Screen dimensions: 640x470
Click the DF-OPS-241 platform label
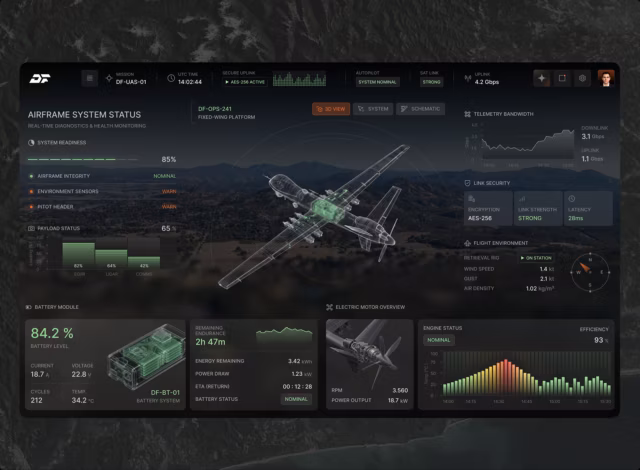coord(215,109)
